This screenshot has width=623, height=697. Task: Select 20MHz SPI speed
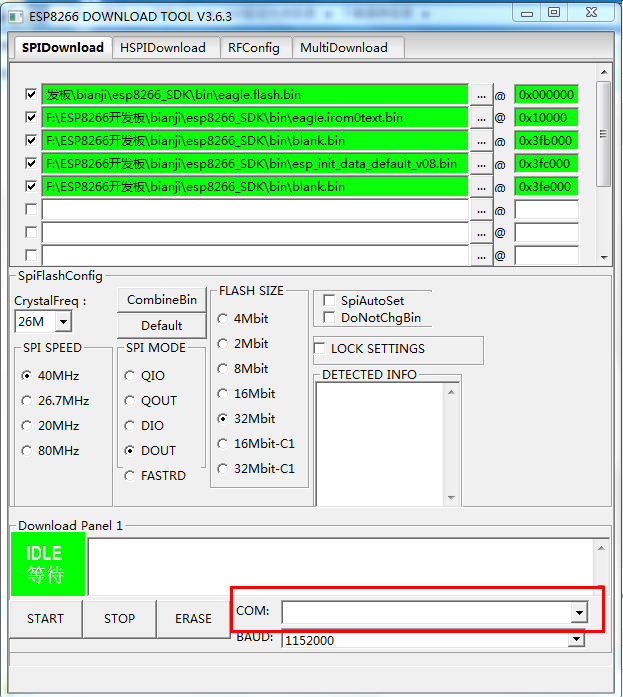tap(27, 426)
